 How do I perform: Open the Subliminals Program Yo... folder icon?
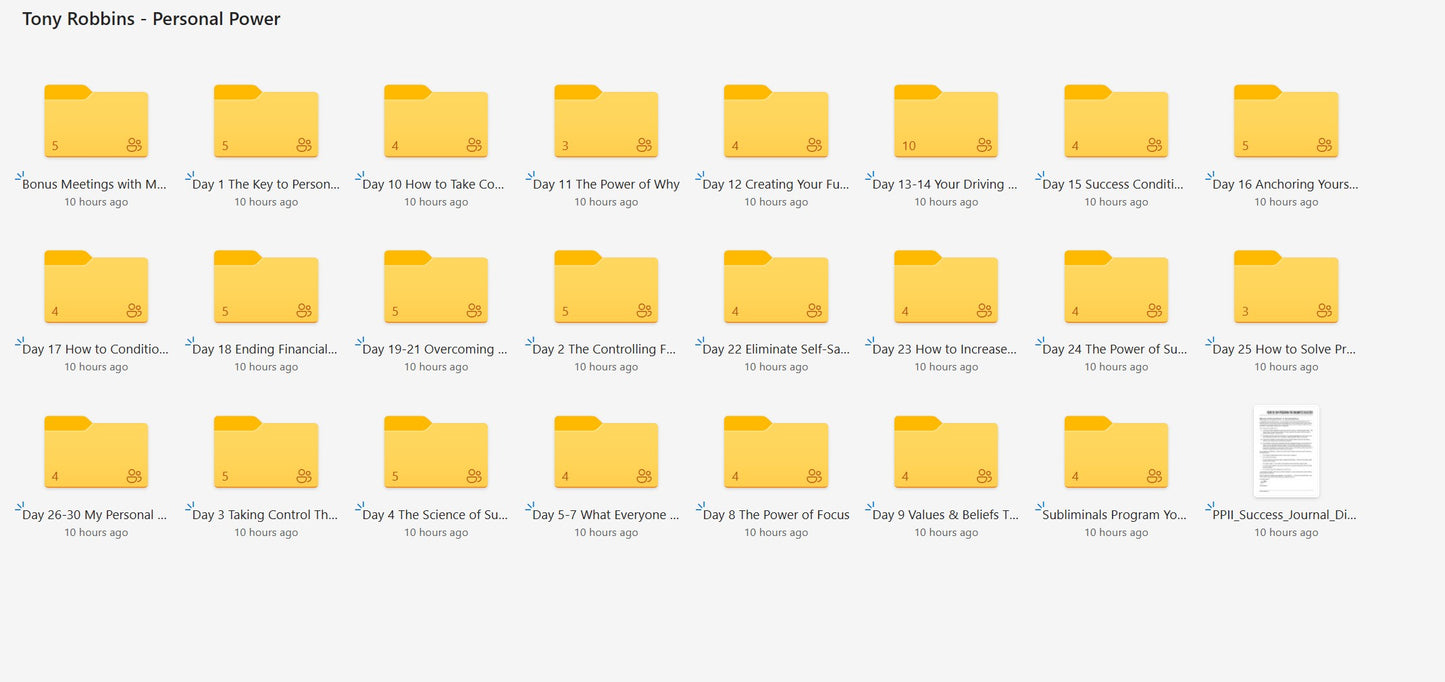tap(1116, 452)
